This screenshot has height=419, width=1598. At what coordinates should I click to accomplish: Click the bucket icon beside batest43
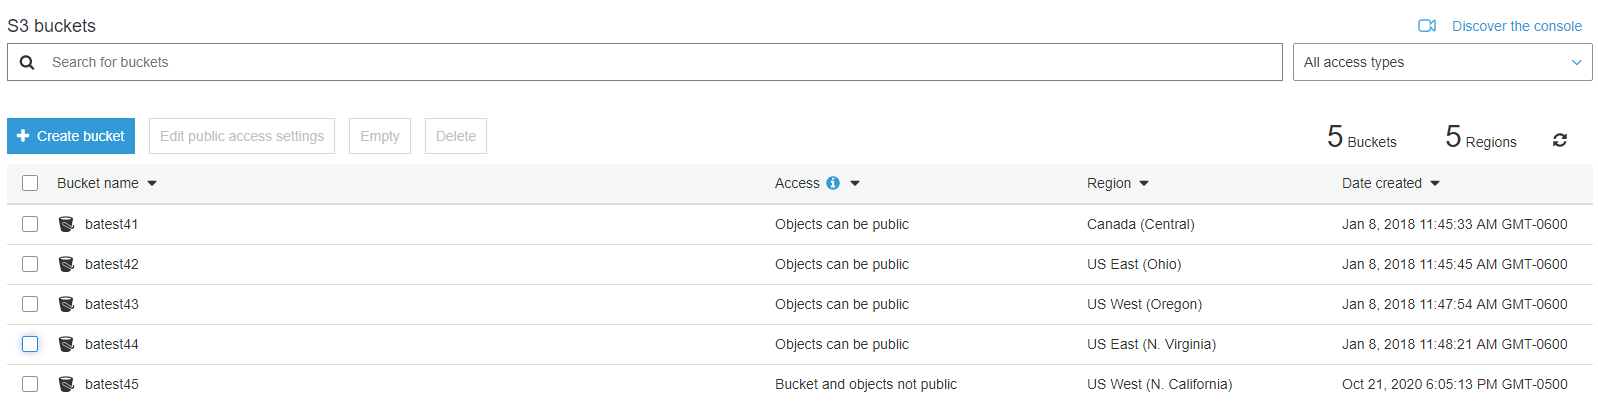66,304
